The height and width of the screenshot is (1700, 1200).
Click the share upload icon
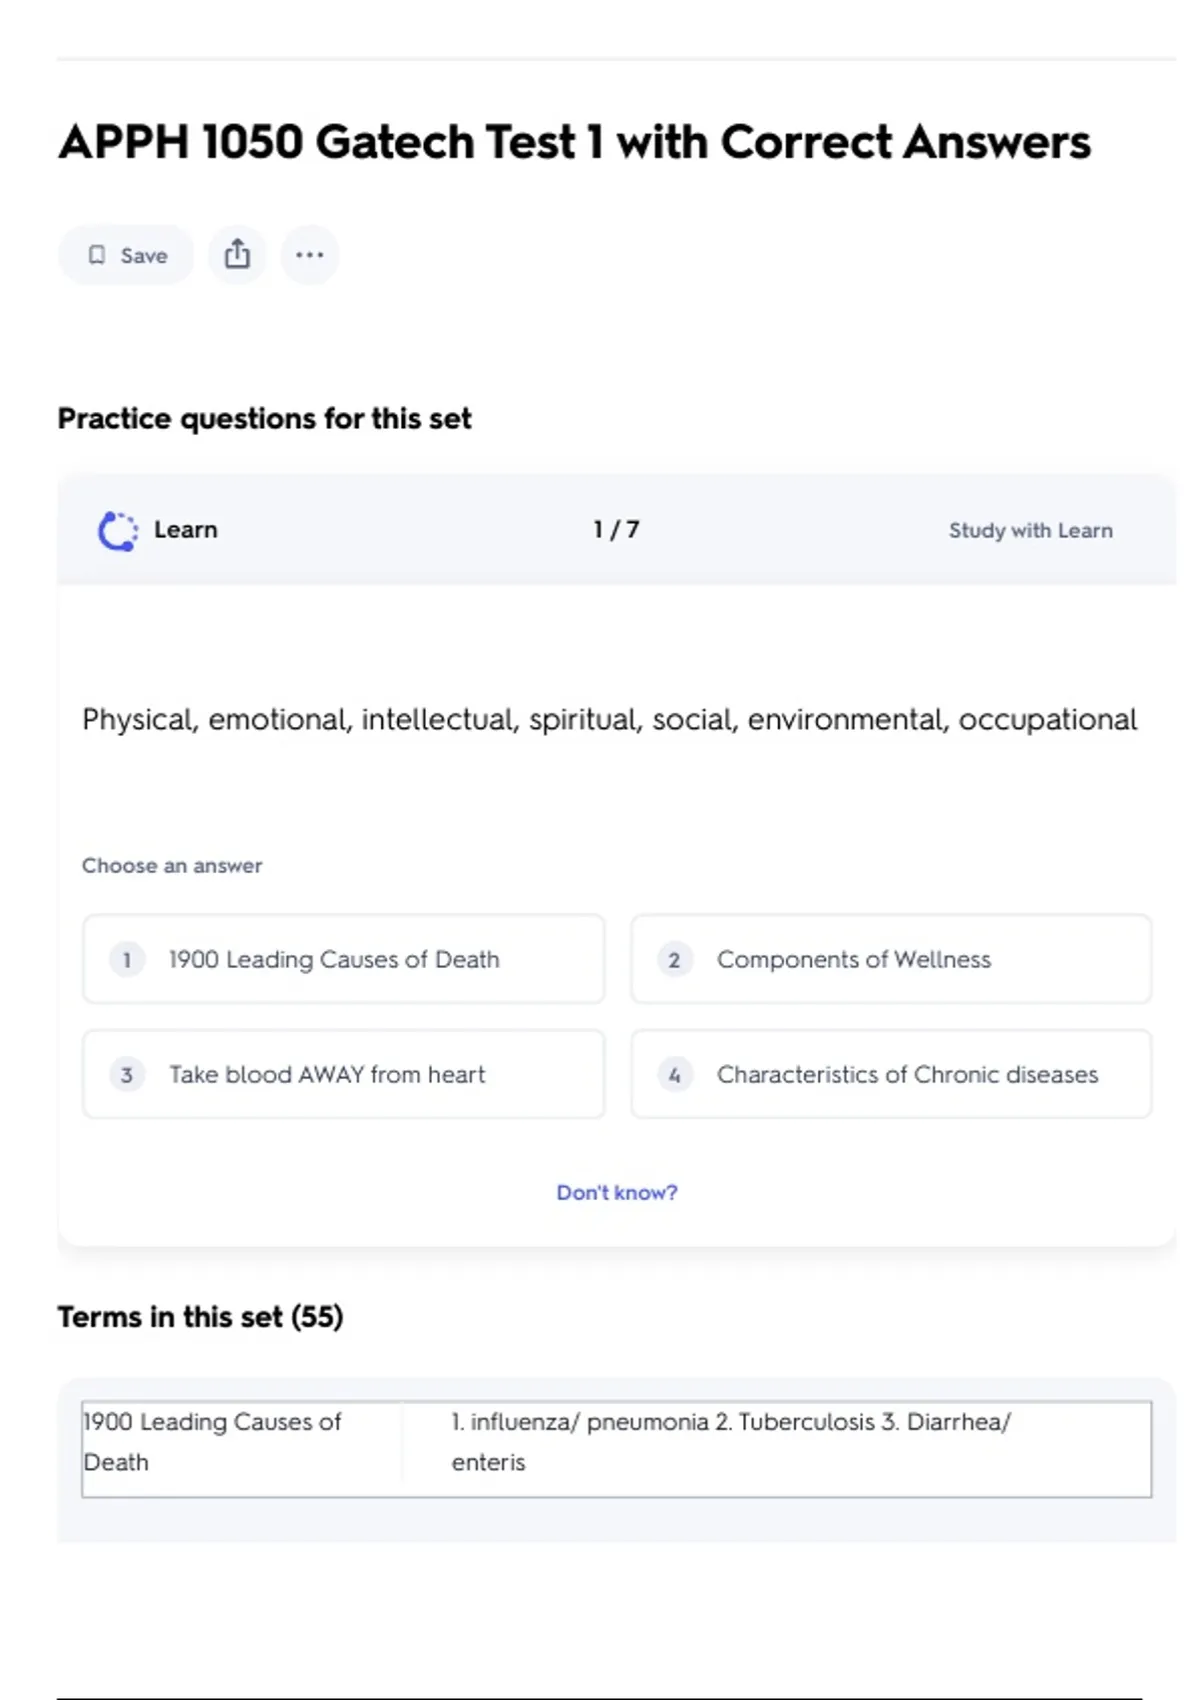(237, 254)
